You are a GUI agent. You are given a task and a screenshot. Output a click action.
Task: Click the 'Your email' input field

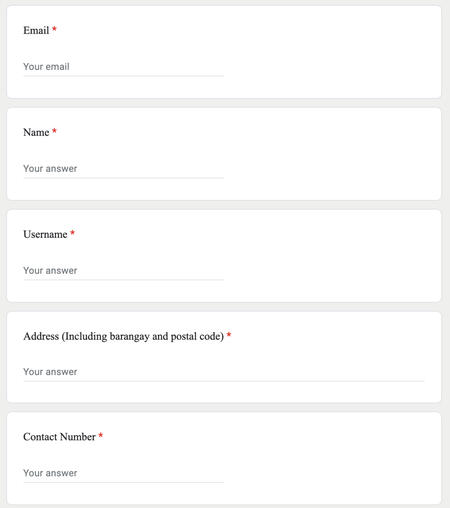(x=123, y=67)
